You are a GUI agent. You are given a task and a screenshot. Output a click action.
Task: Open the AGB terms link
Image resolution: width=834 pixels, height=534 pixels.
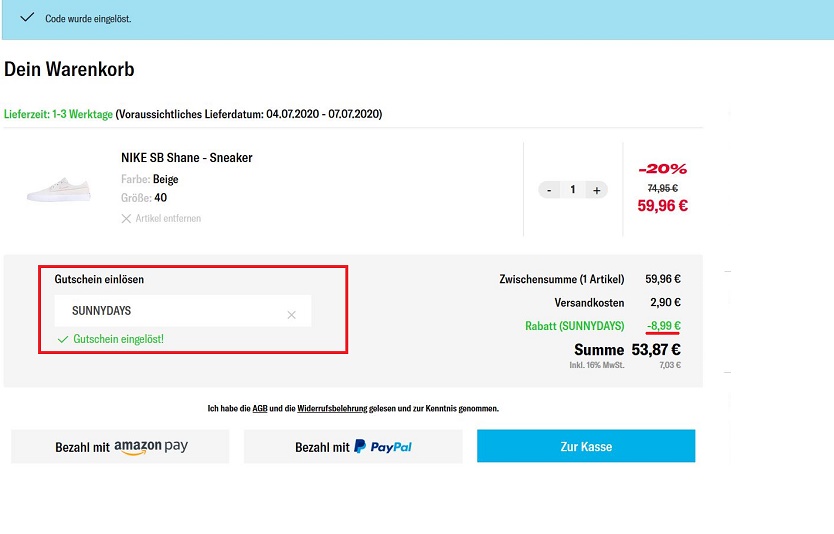click(260, 408)
